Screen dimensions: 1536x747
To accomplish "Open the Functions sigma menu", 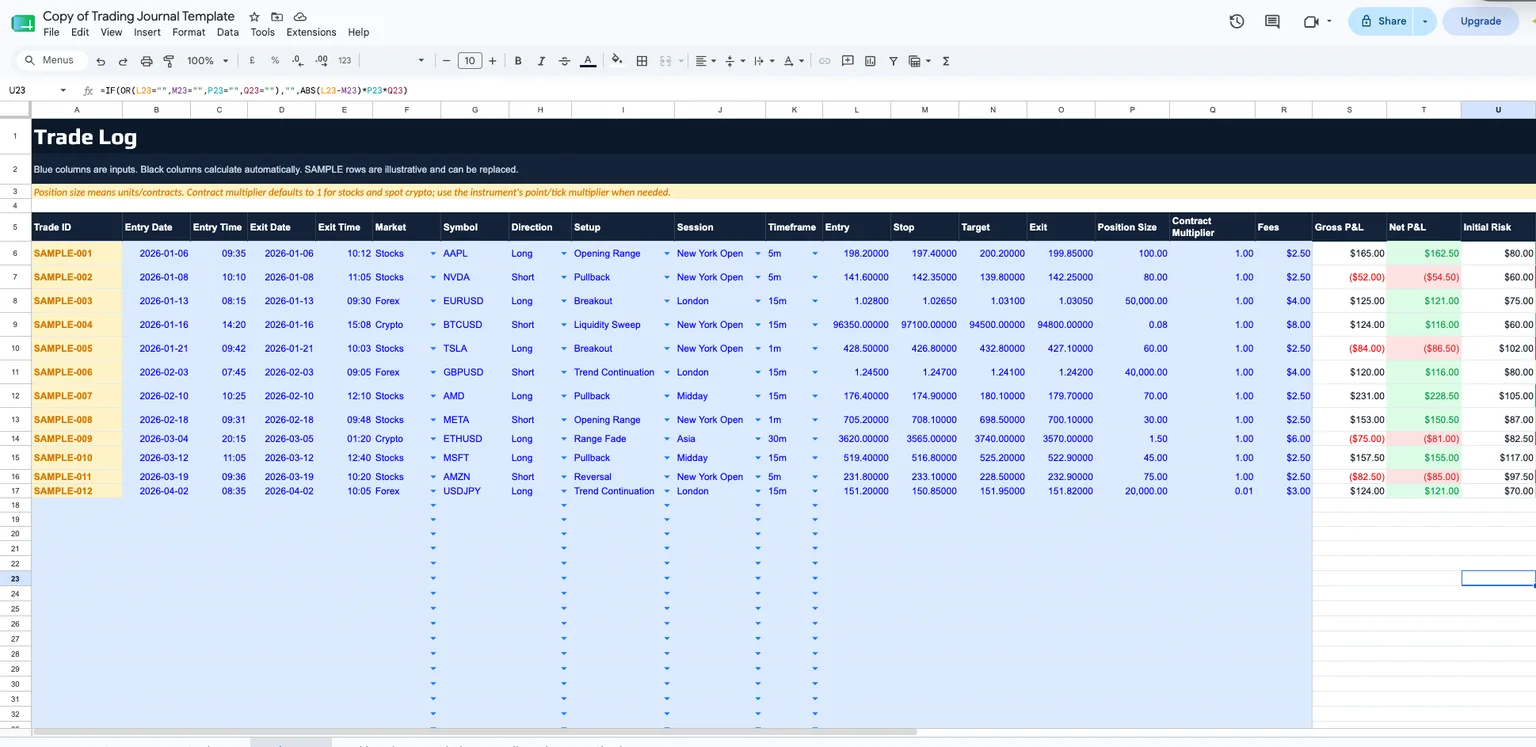I will [946, 61].
